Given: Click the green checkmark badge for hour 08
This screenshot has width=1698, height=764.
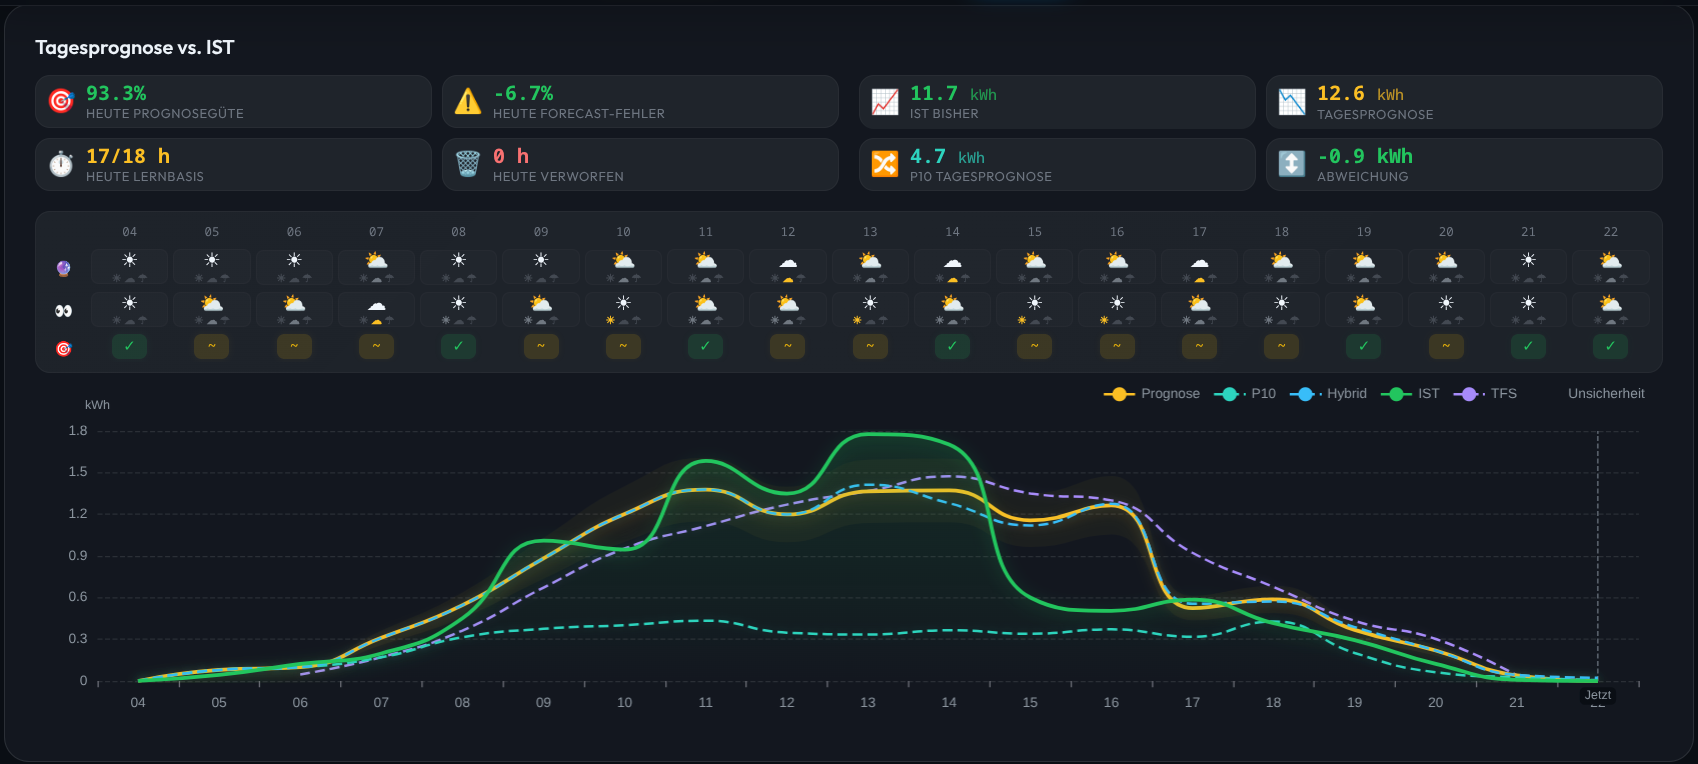Looking at the screenshot, I should click(x=458, y=346).
